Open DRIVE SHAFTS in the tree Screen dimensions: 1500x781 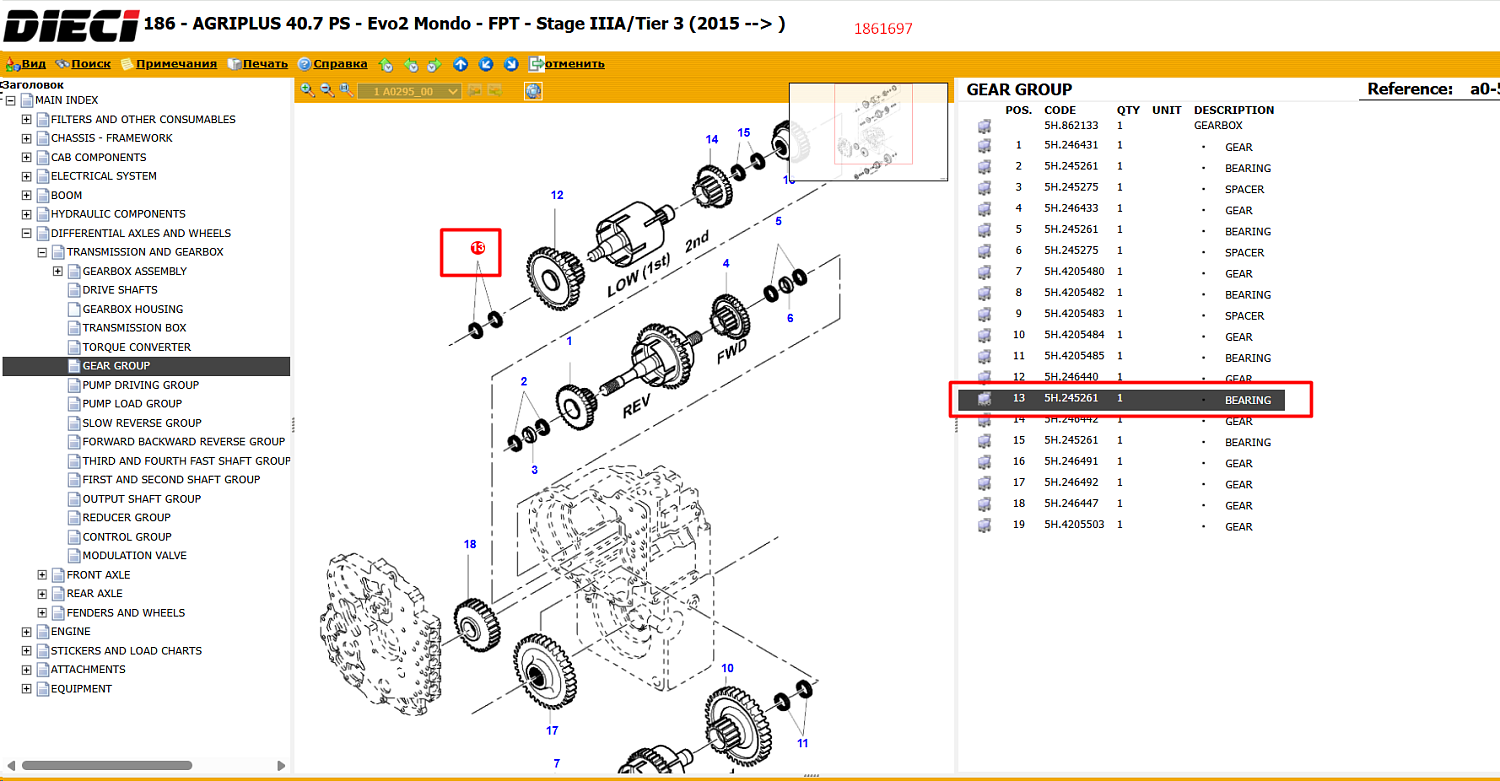pos(120,290)
